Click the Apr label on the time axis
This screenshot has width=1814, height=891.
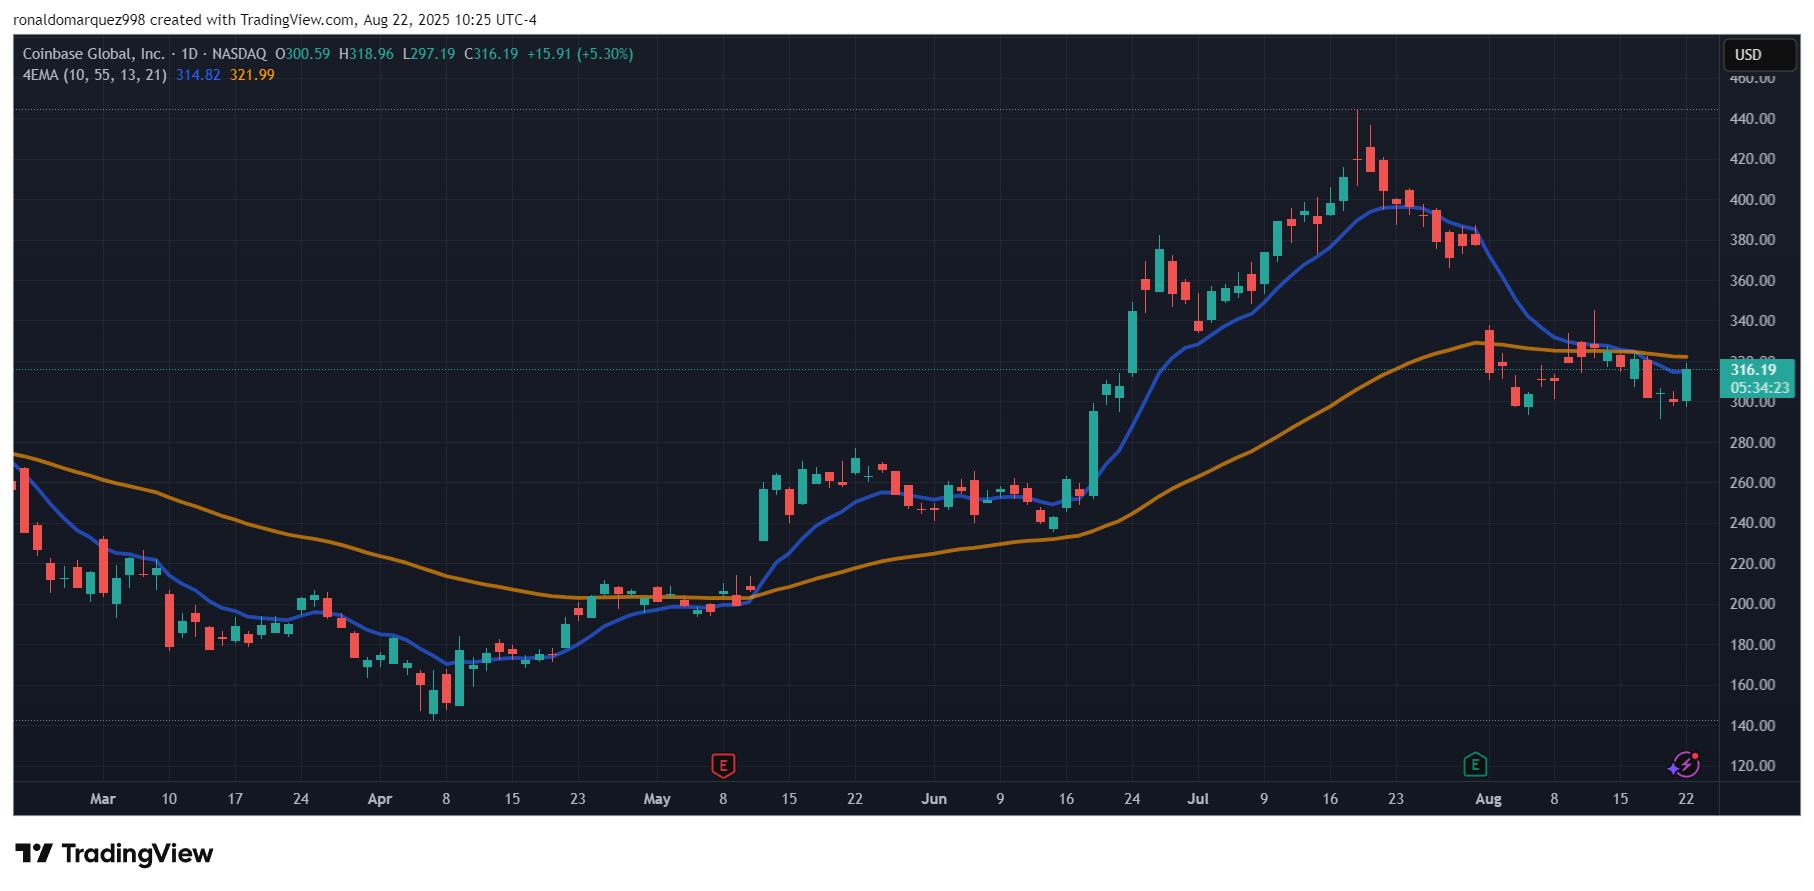click(380, 799)
